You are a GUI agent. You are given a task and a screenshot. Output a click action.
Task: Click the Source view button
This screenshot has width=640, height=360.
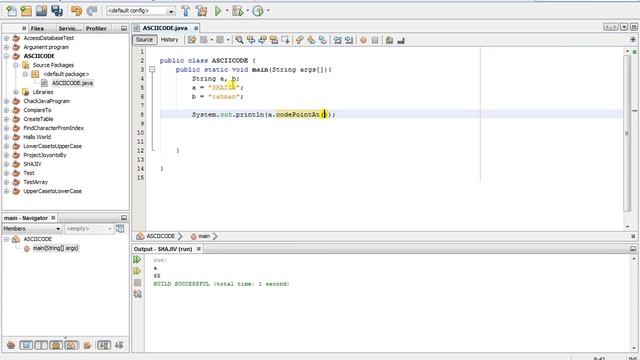(x=144, y=40)
